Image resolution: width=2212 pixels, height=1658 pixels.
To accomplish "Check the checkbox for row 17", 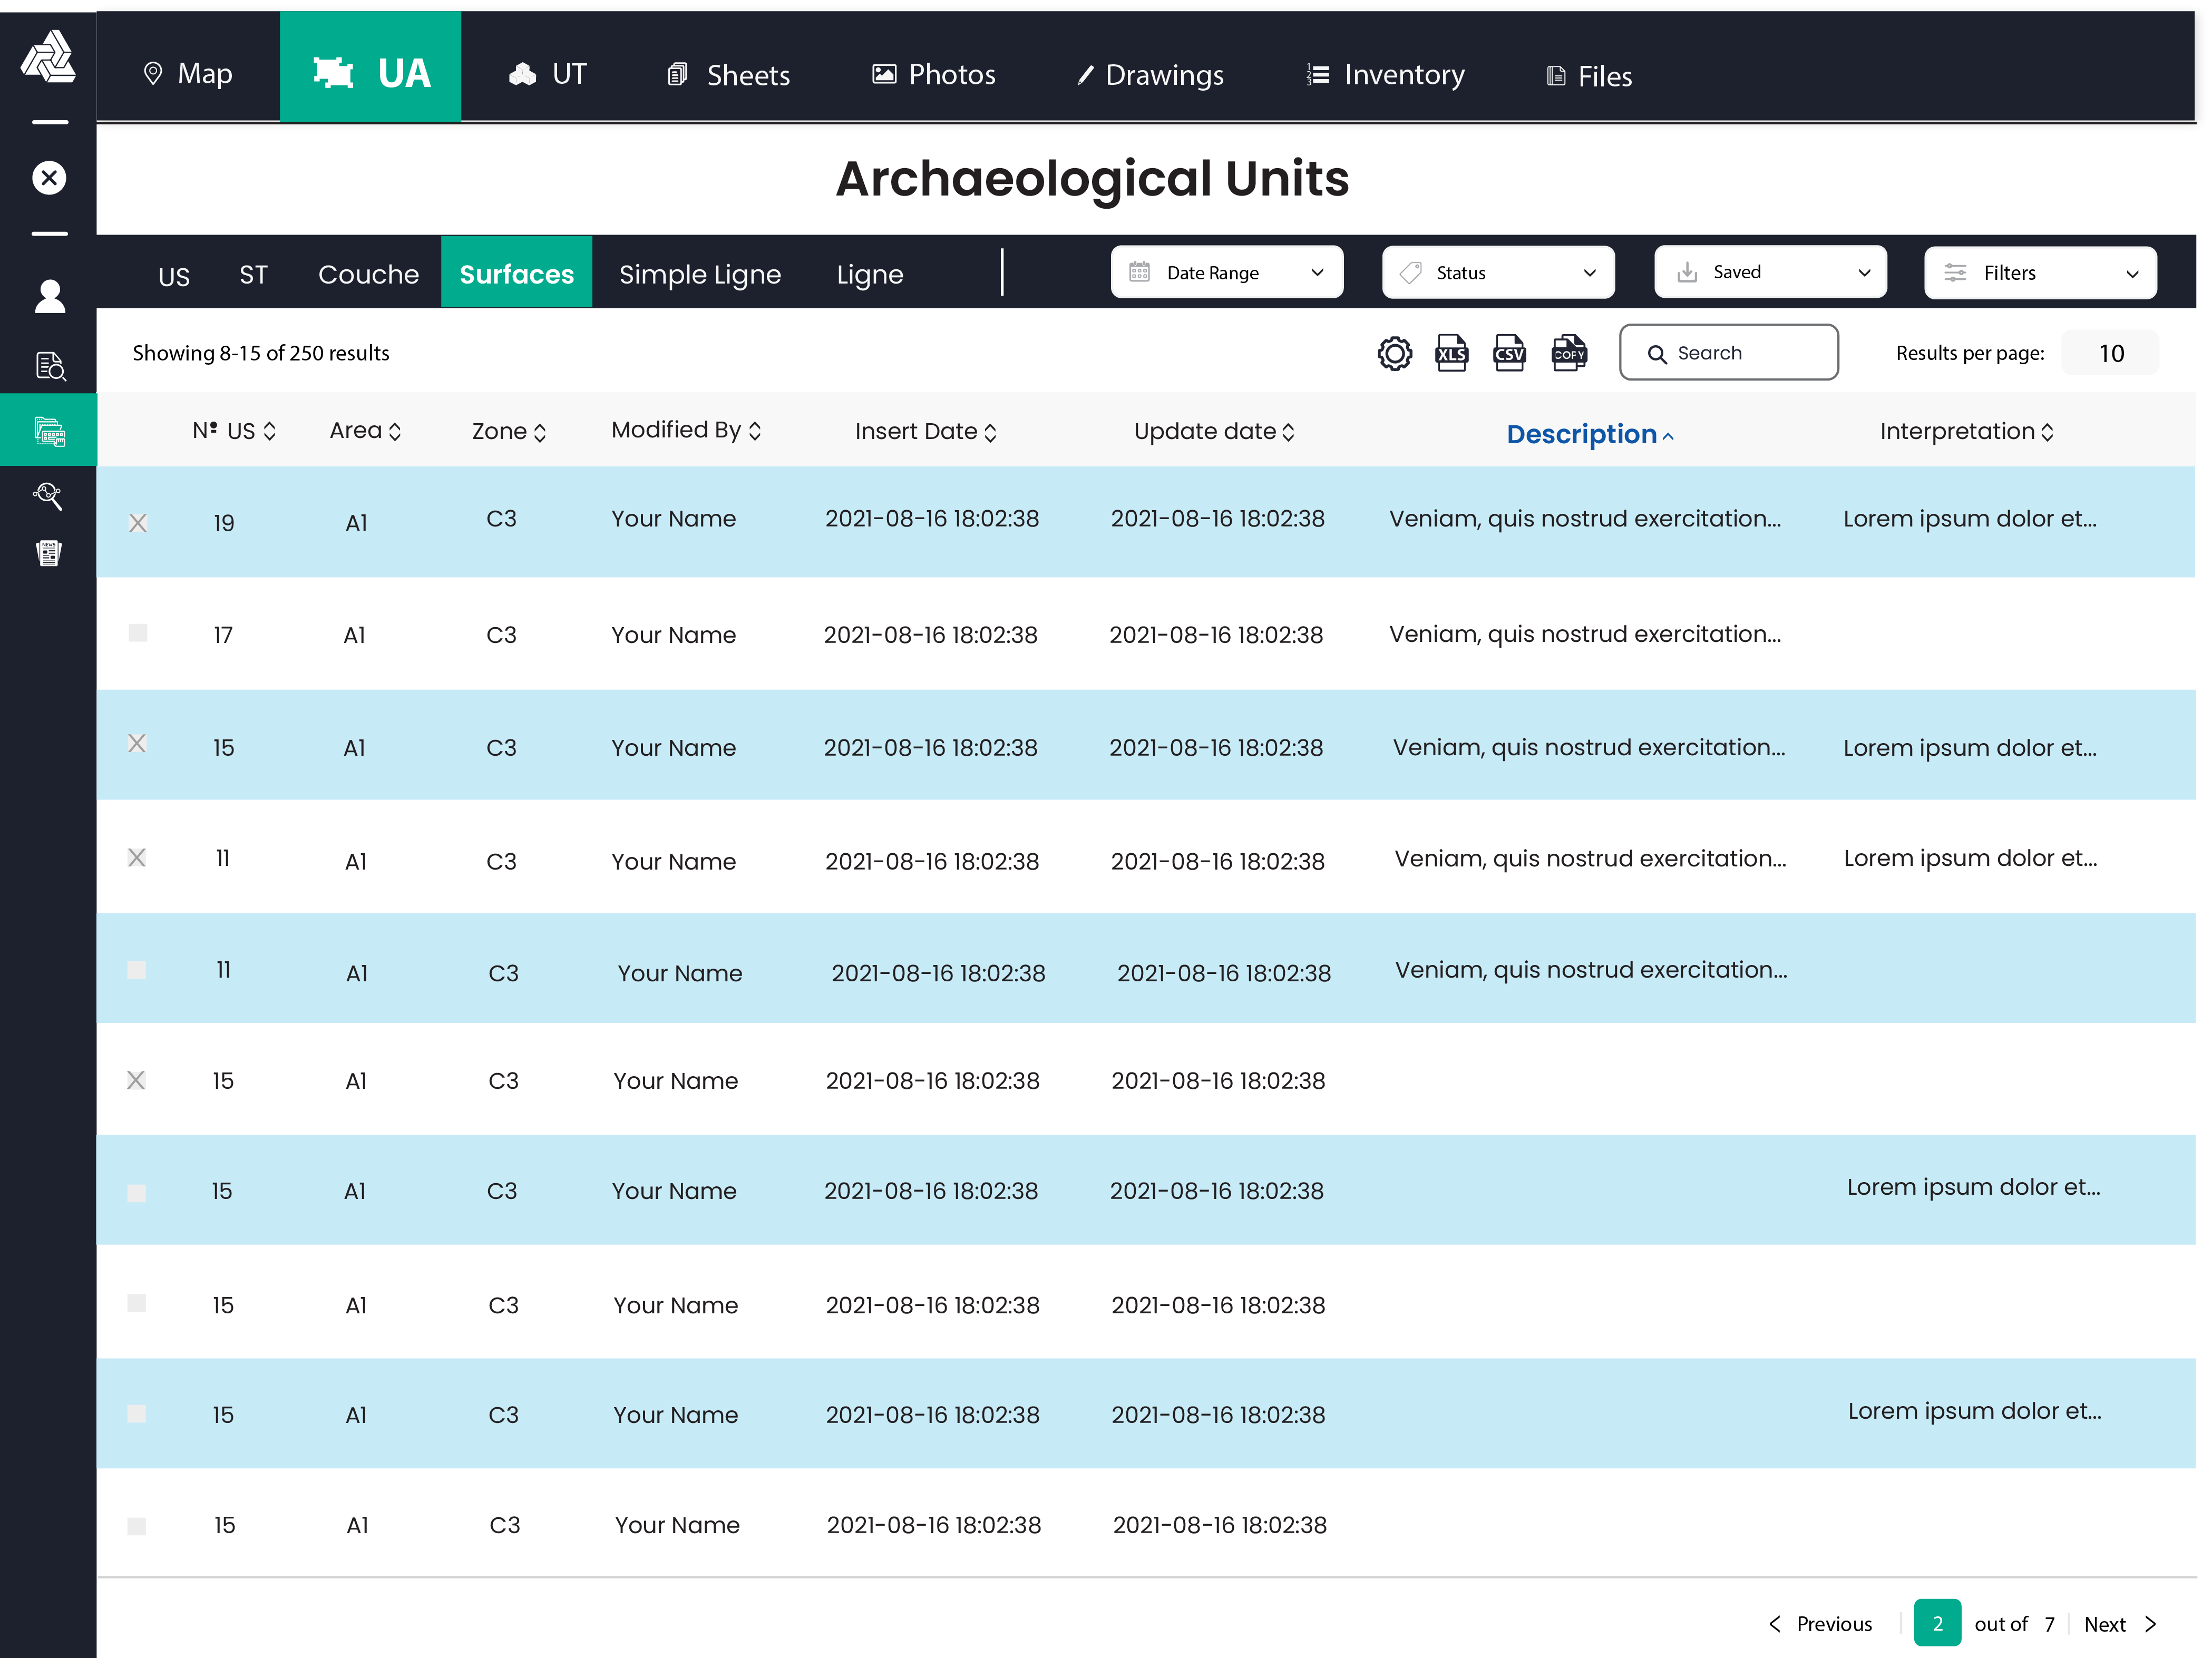I will click(x=138, y=633).
